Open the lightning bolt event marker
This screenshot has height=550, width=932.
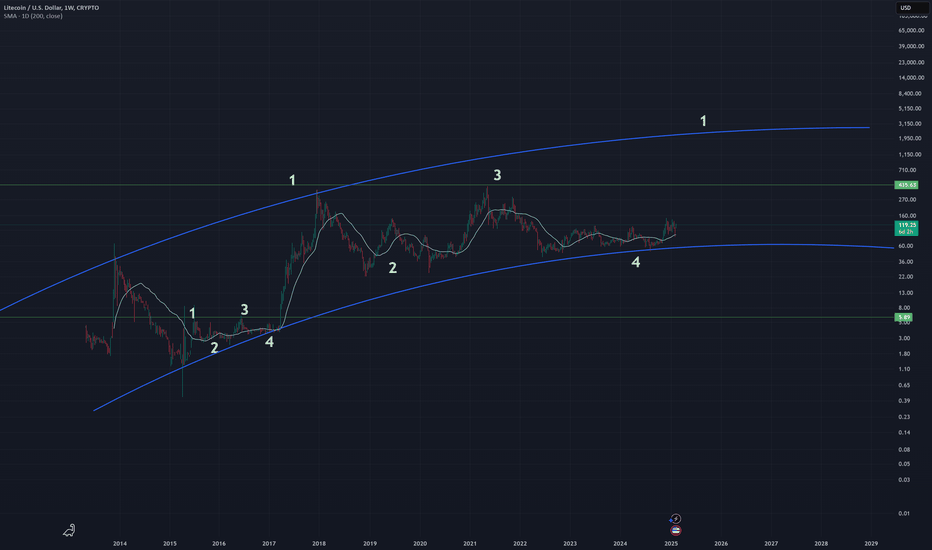tap(676, 519)
